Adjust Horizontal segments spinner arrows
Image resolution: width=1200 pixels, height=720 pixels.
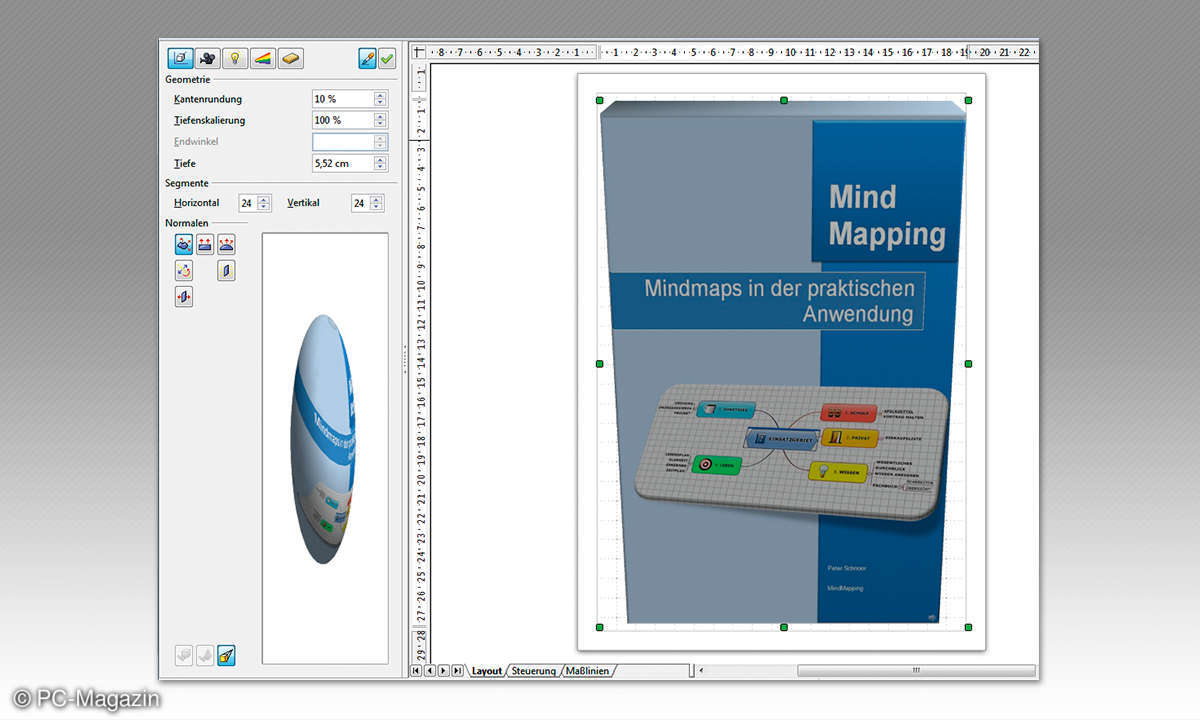(x=264, y=203)
